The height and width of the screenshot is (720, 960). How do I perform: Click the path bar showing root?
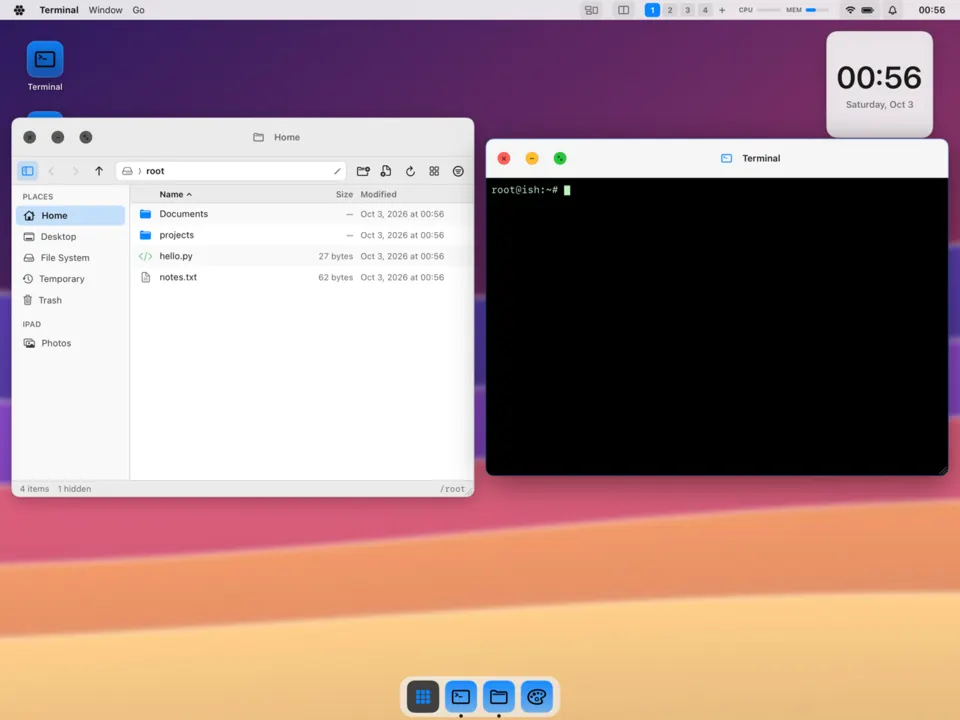pyautogui.click(x=231, y=171)
